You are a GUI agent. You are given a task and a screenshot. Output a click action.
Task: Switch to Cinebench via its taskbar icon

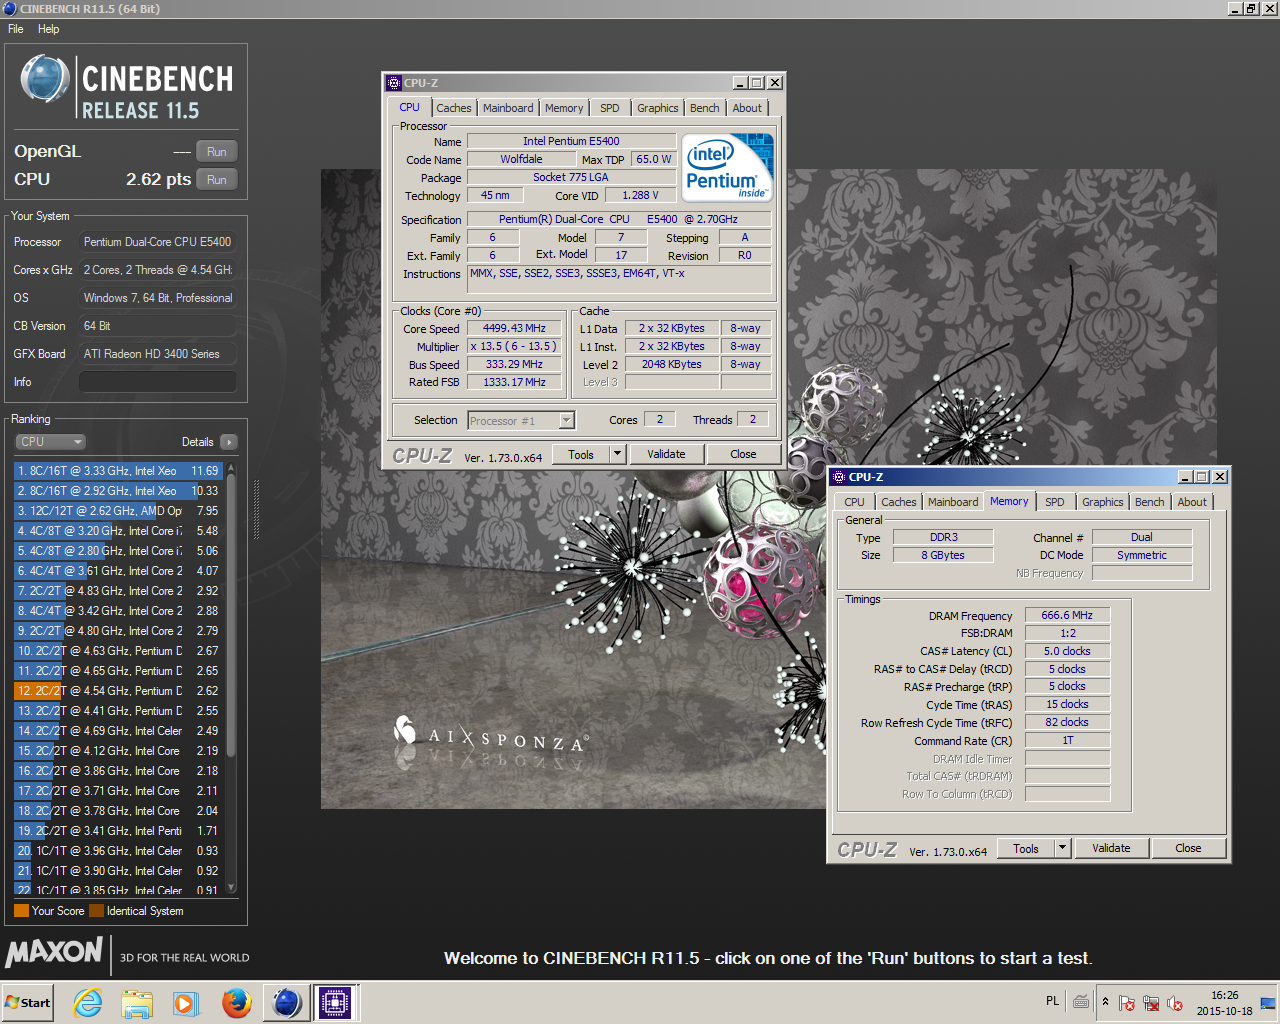click(286, 1002)
